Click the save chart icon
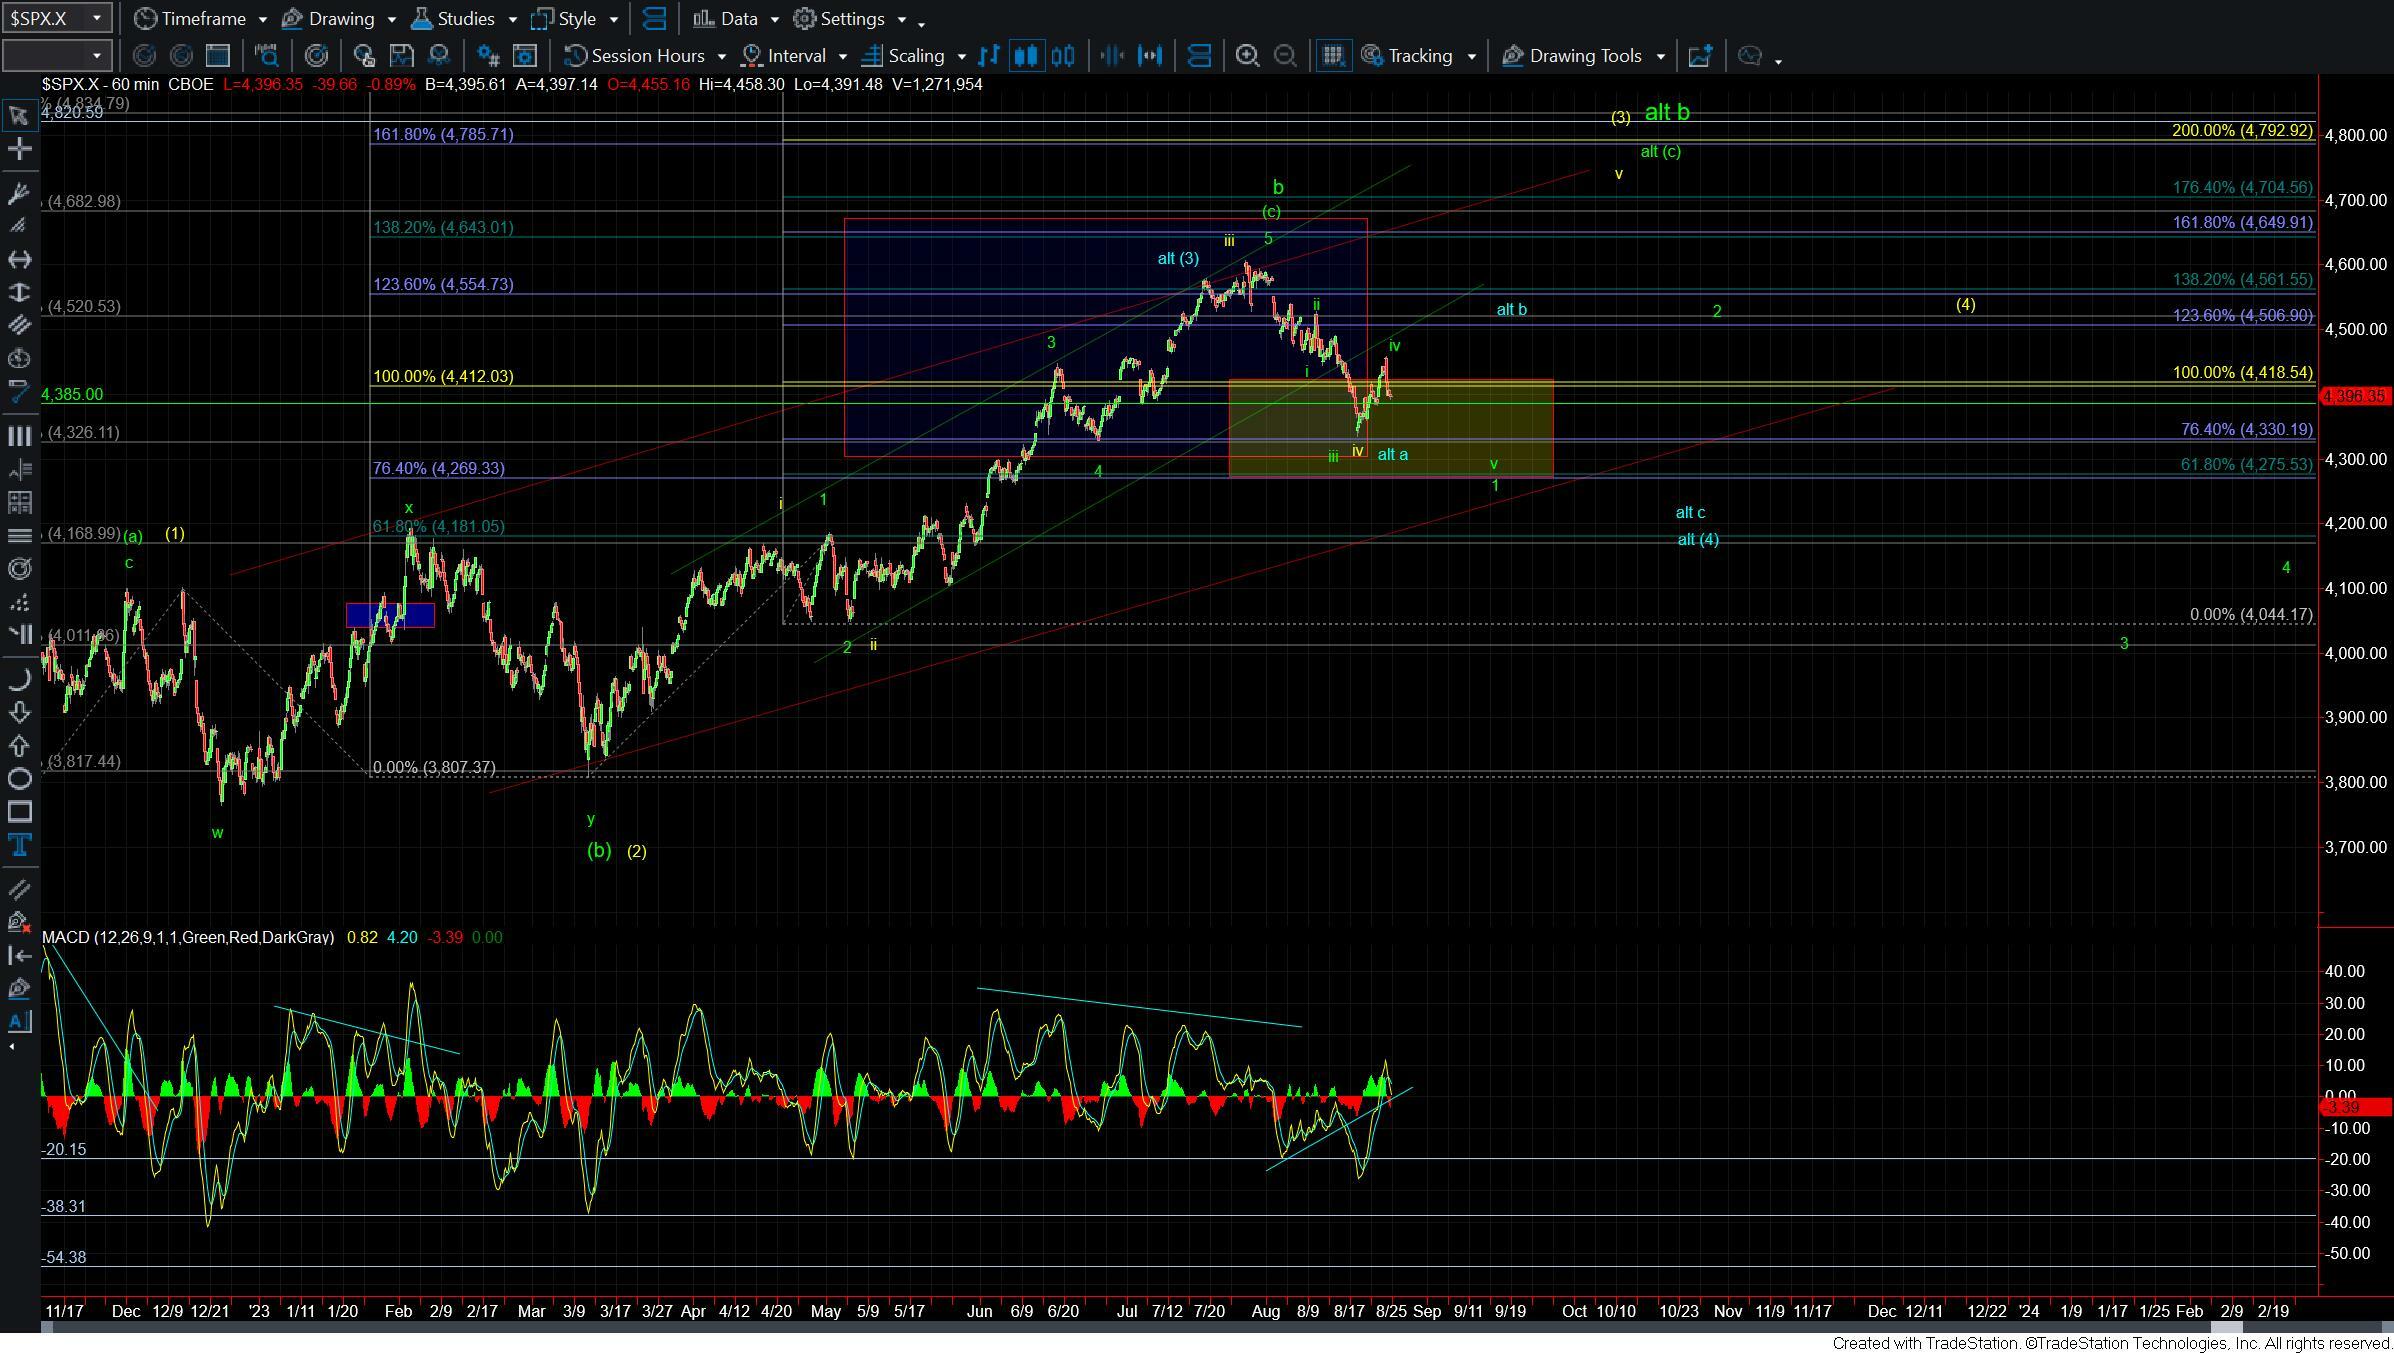This screenshot has height=1353, width=2394. (401, 56)
